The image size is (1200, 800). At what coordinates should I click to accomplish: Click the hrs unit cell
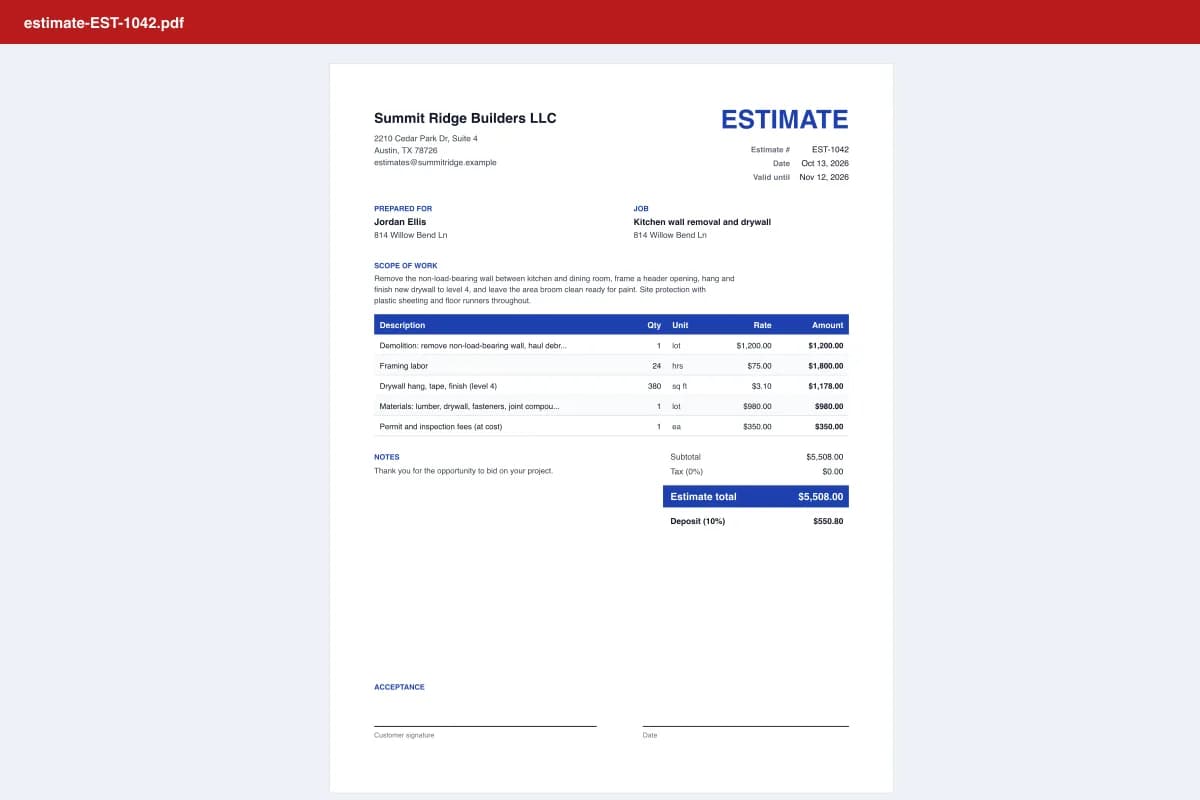(x=678, y=366)
